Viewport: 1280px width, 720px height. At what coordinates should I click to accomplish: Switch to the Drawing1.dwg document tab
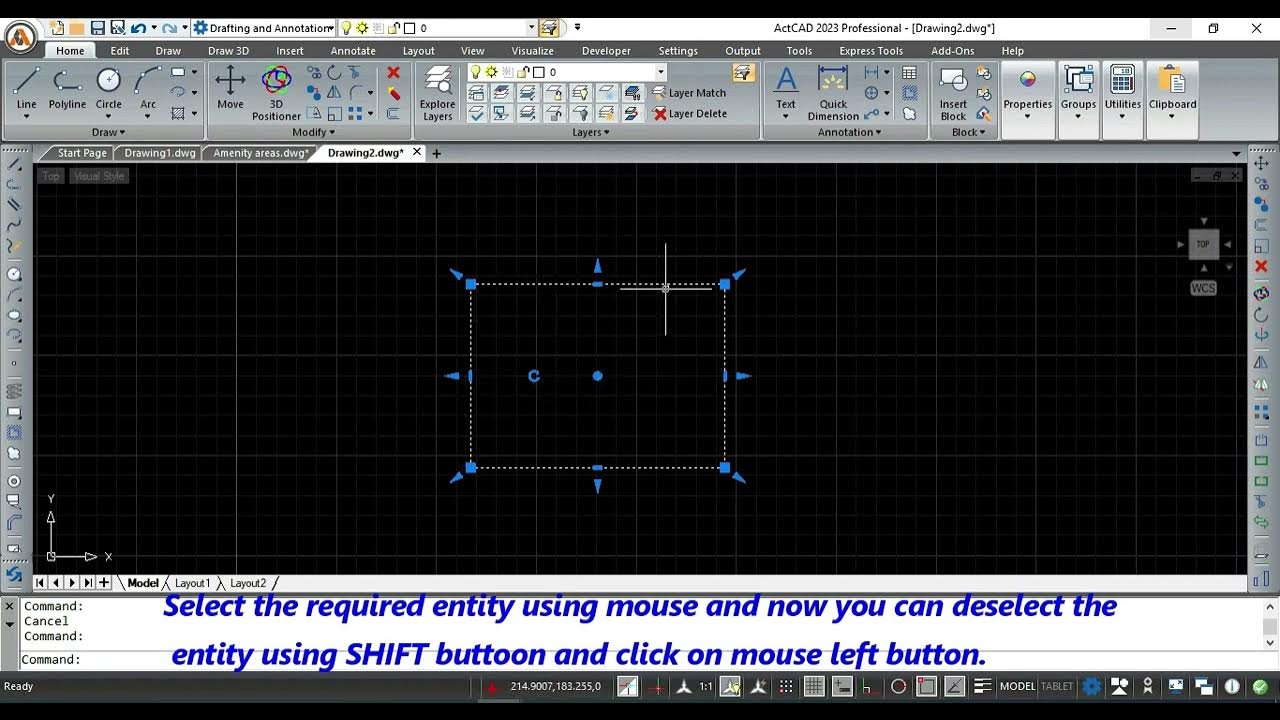point(159,153)
